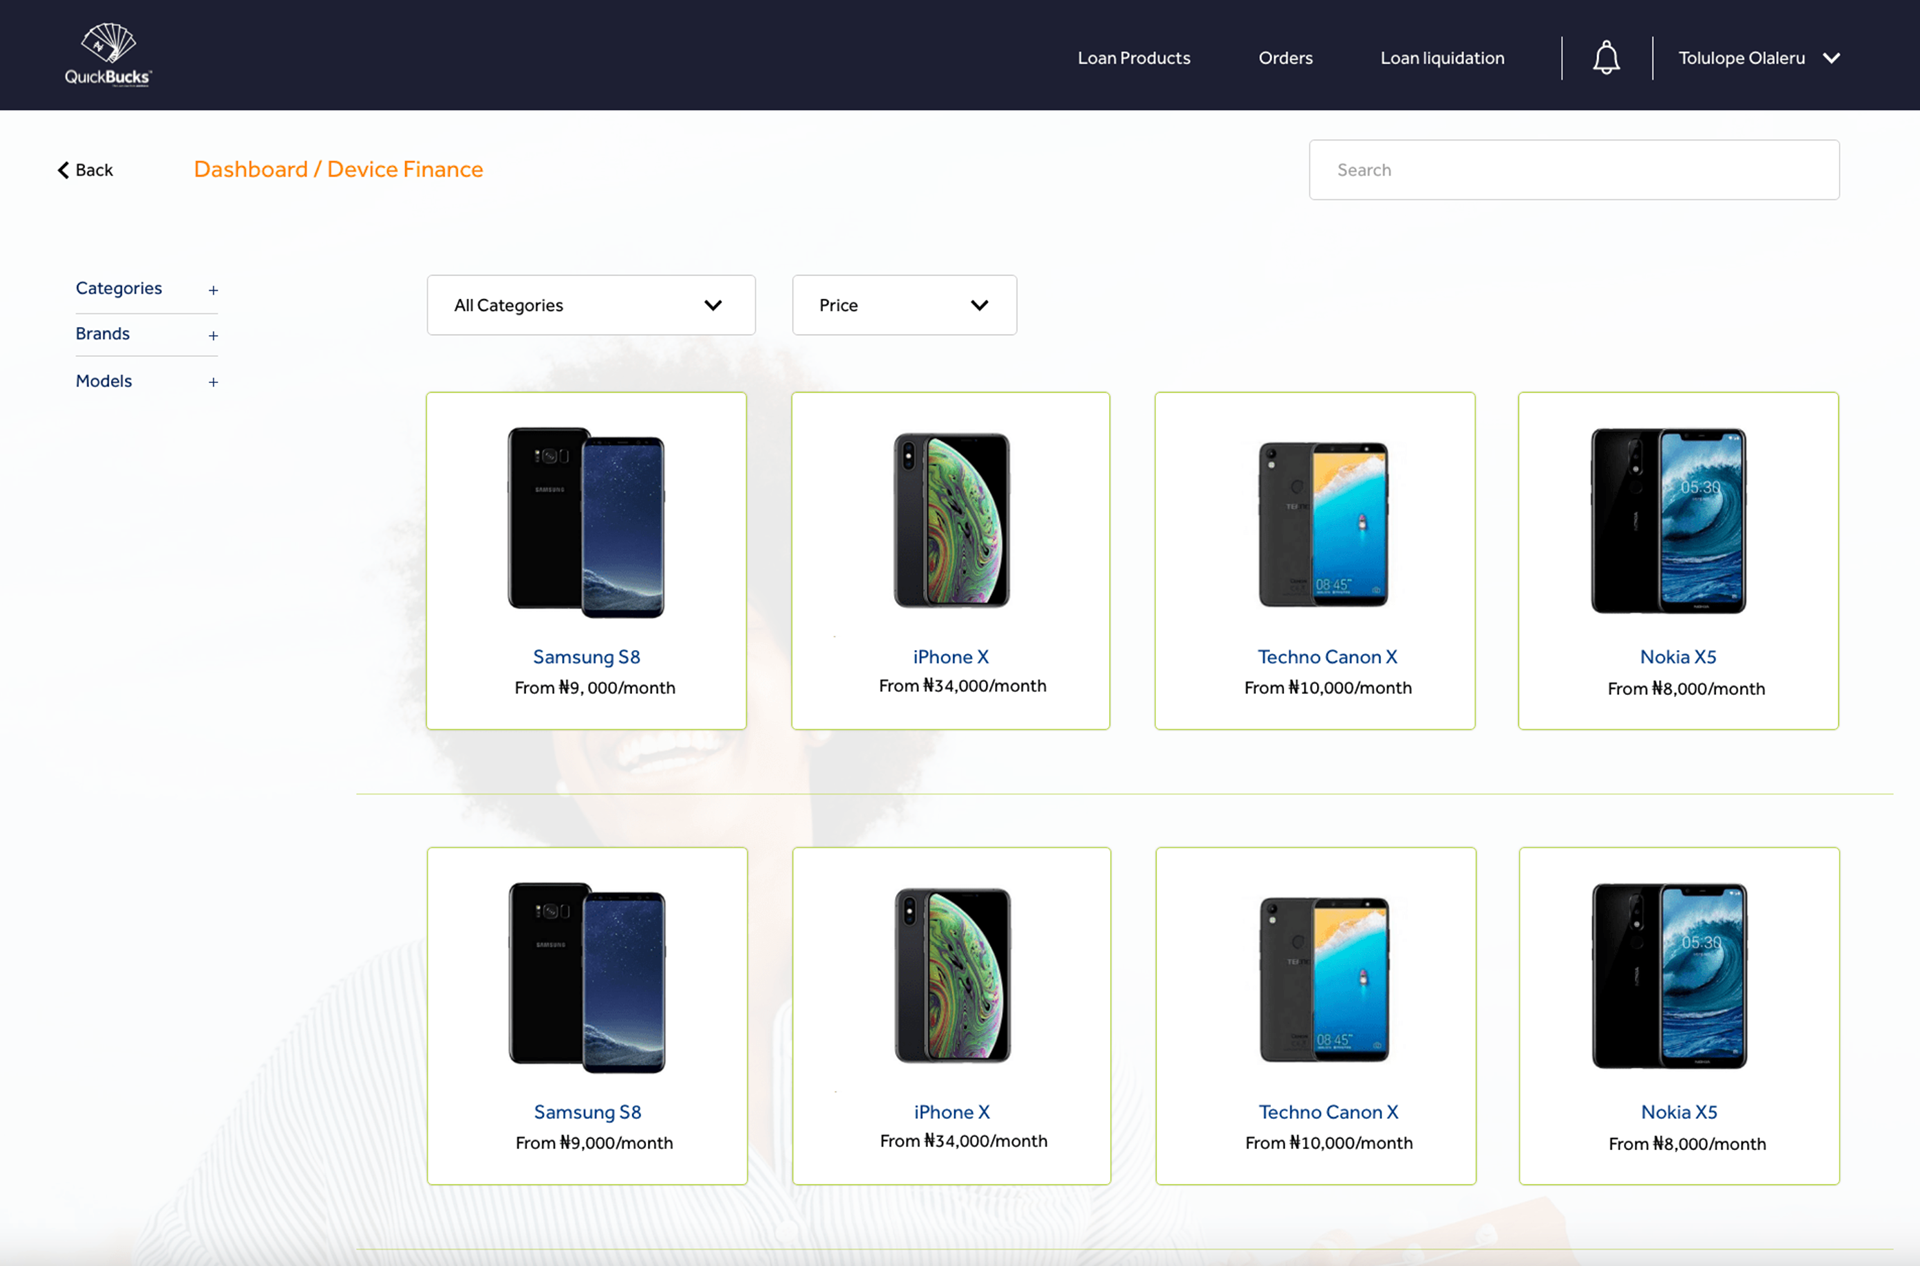Open the notifications bell

pyautogui.click(x=1606, y=58)
